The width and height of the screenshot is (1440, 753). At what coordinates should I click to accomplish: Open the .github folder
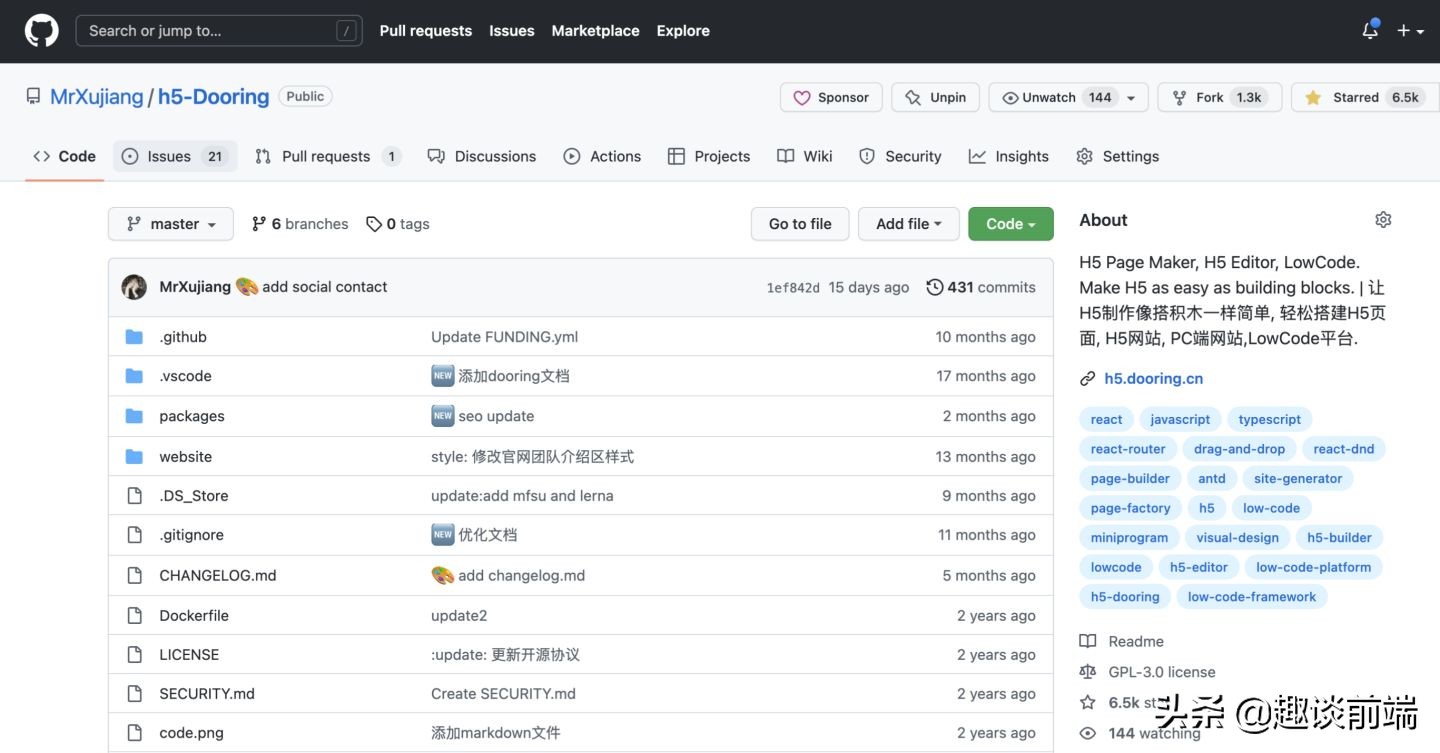coord(183,337)
